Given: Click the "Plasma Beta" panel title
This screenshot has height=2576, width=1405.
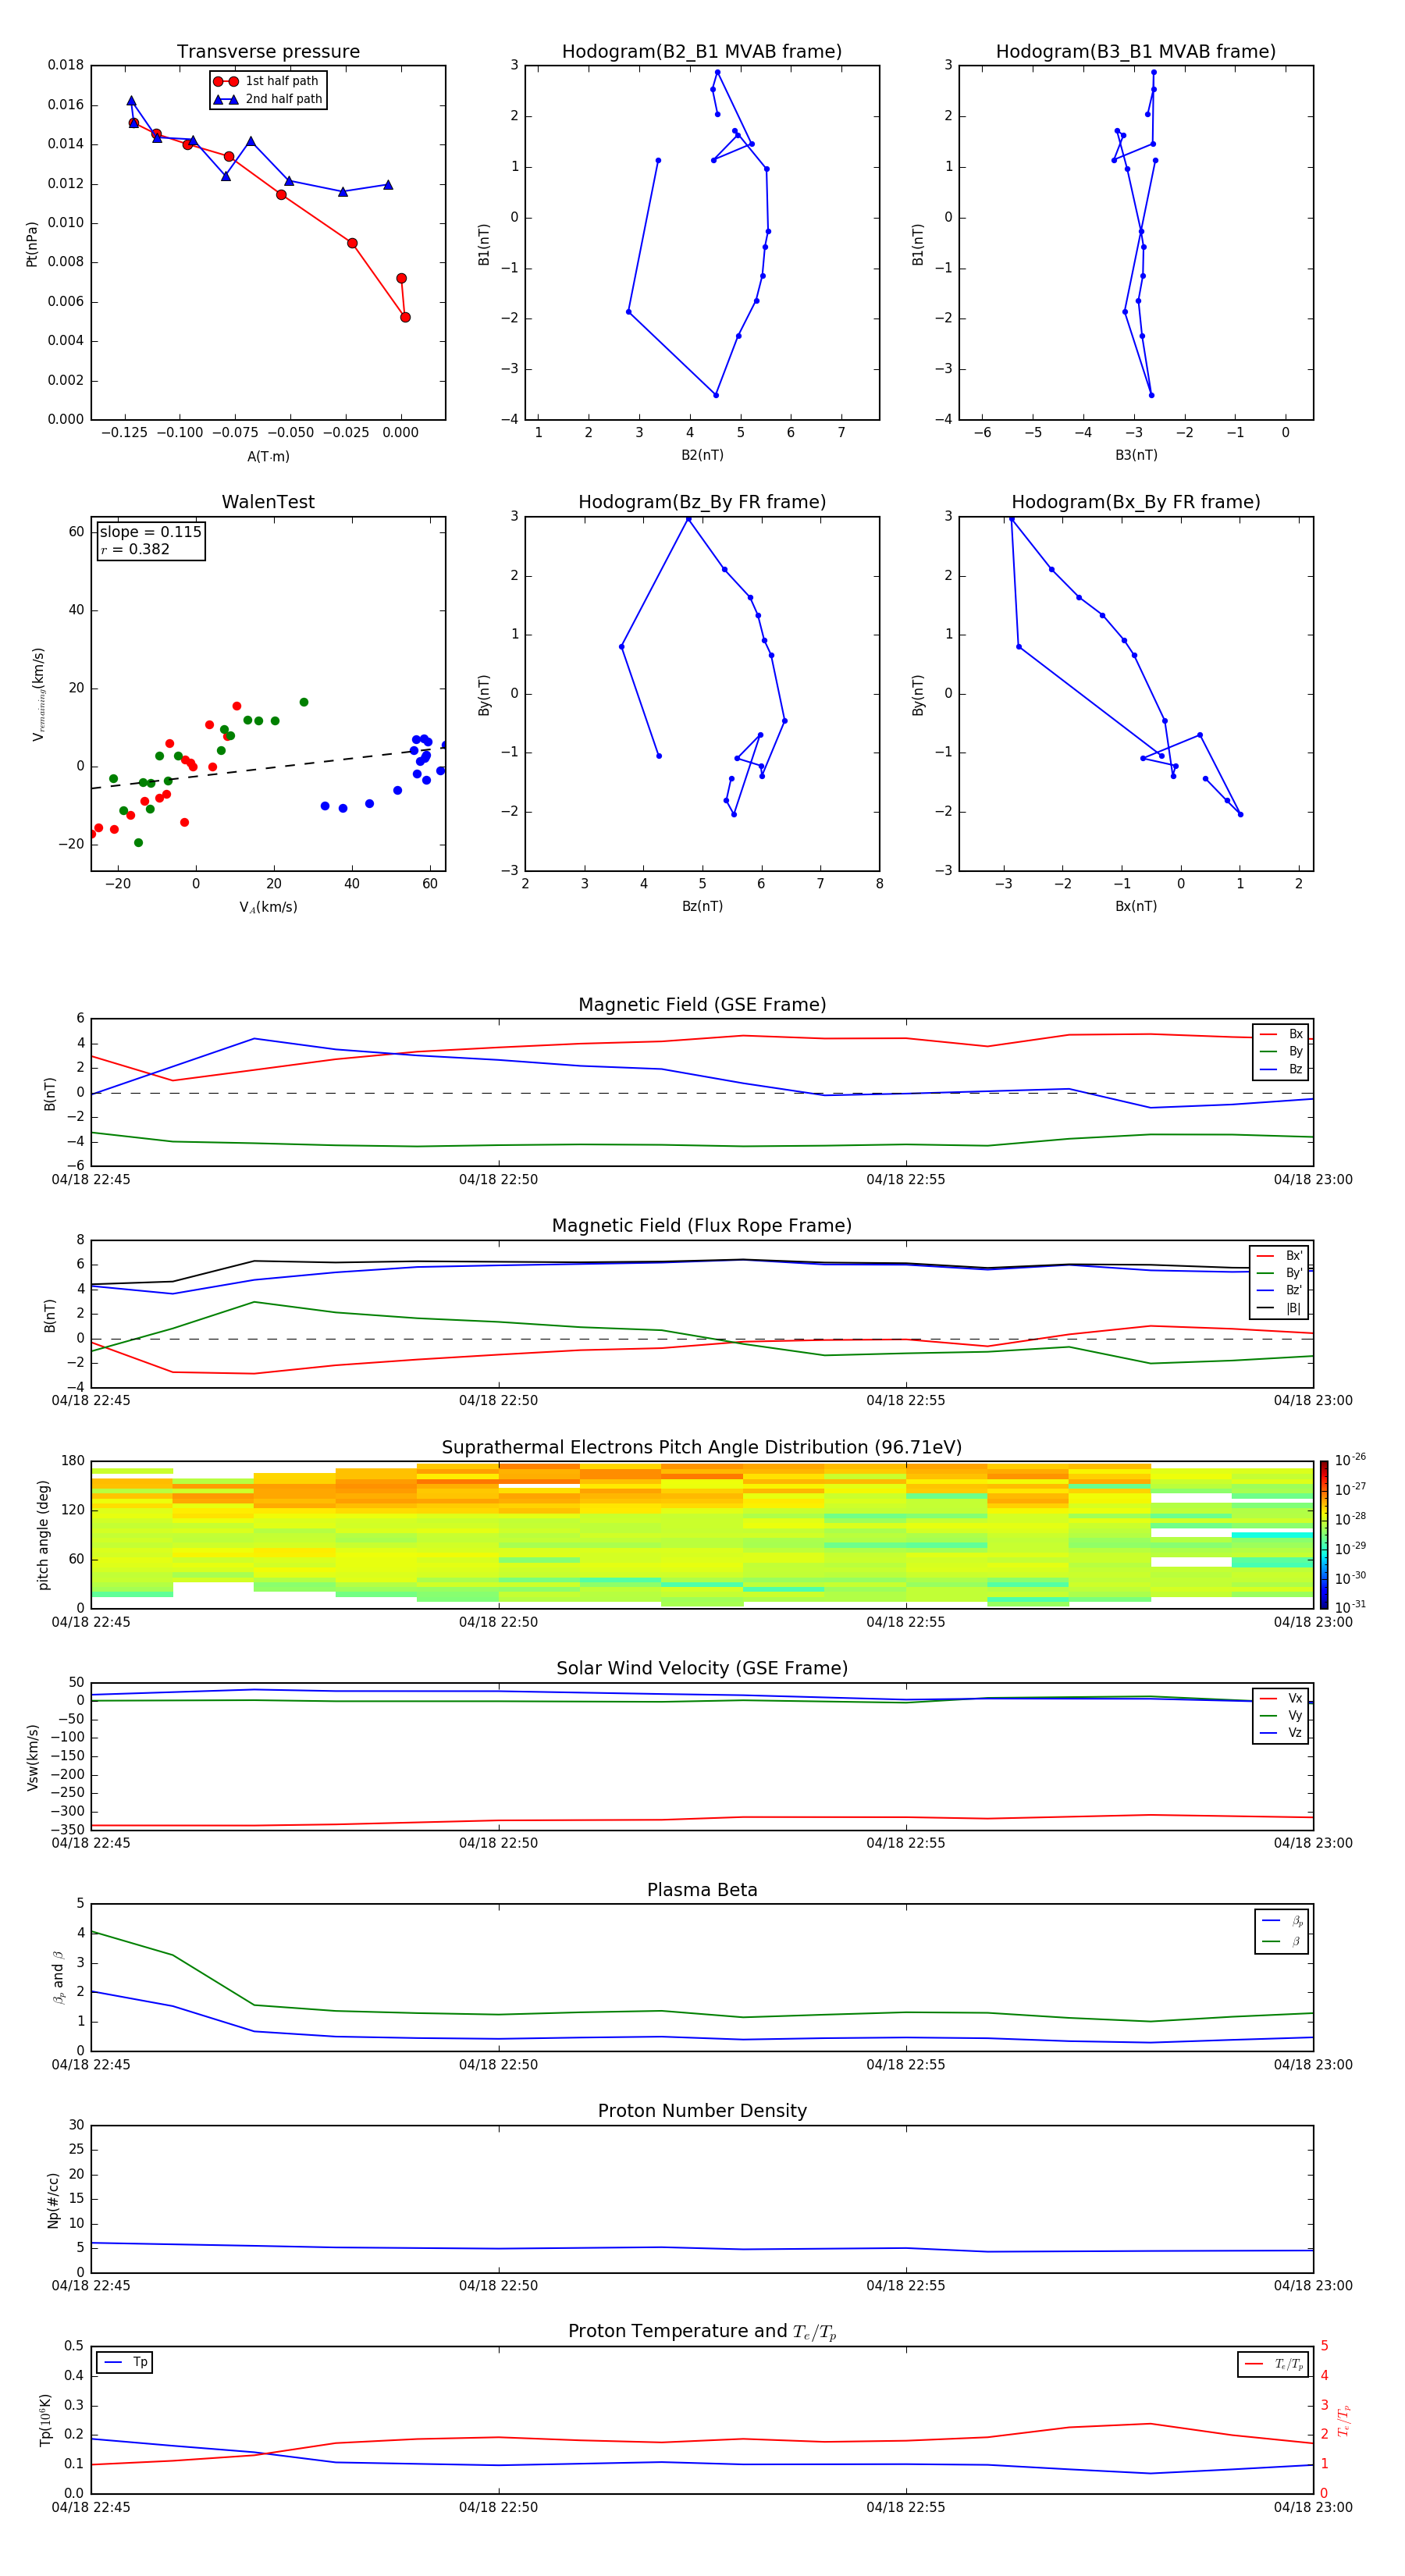Looking at the screenshot, I should [x=702, y=1891].
